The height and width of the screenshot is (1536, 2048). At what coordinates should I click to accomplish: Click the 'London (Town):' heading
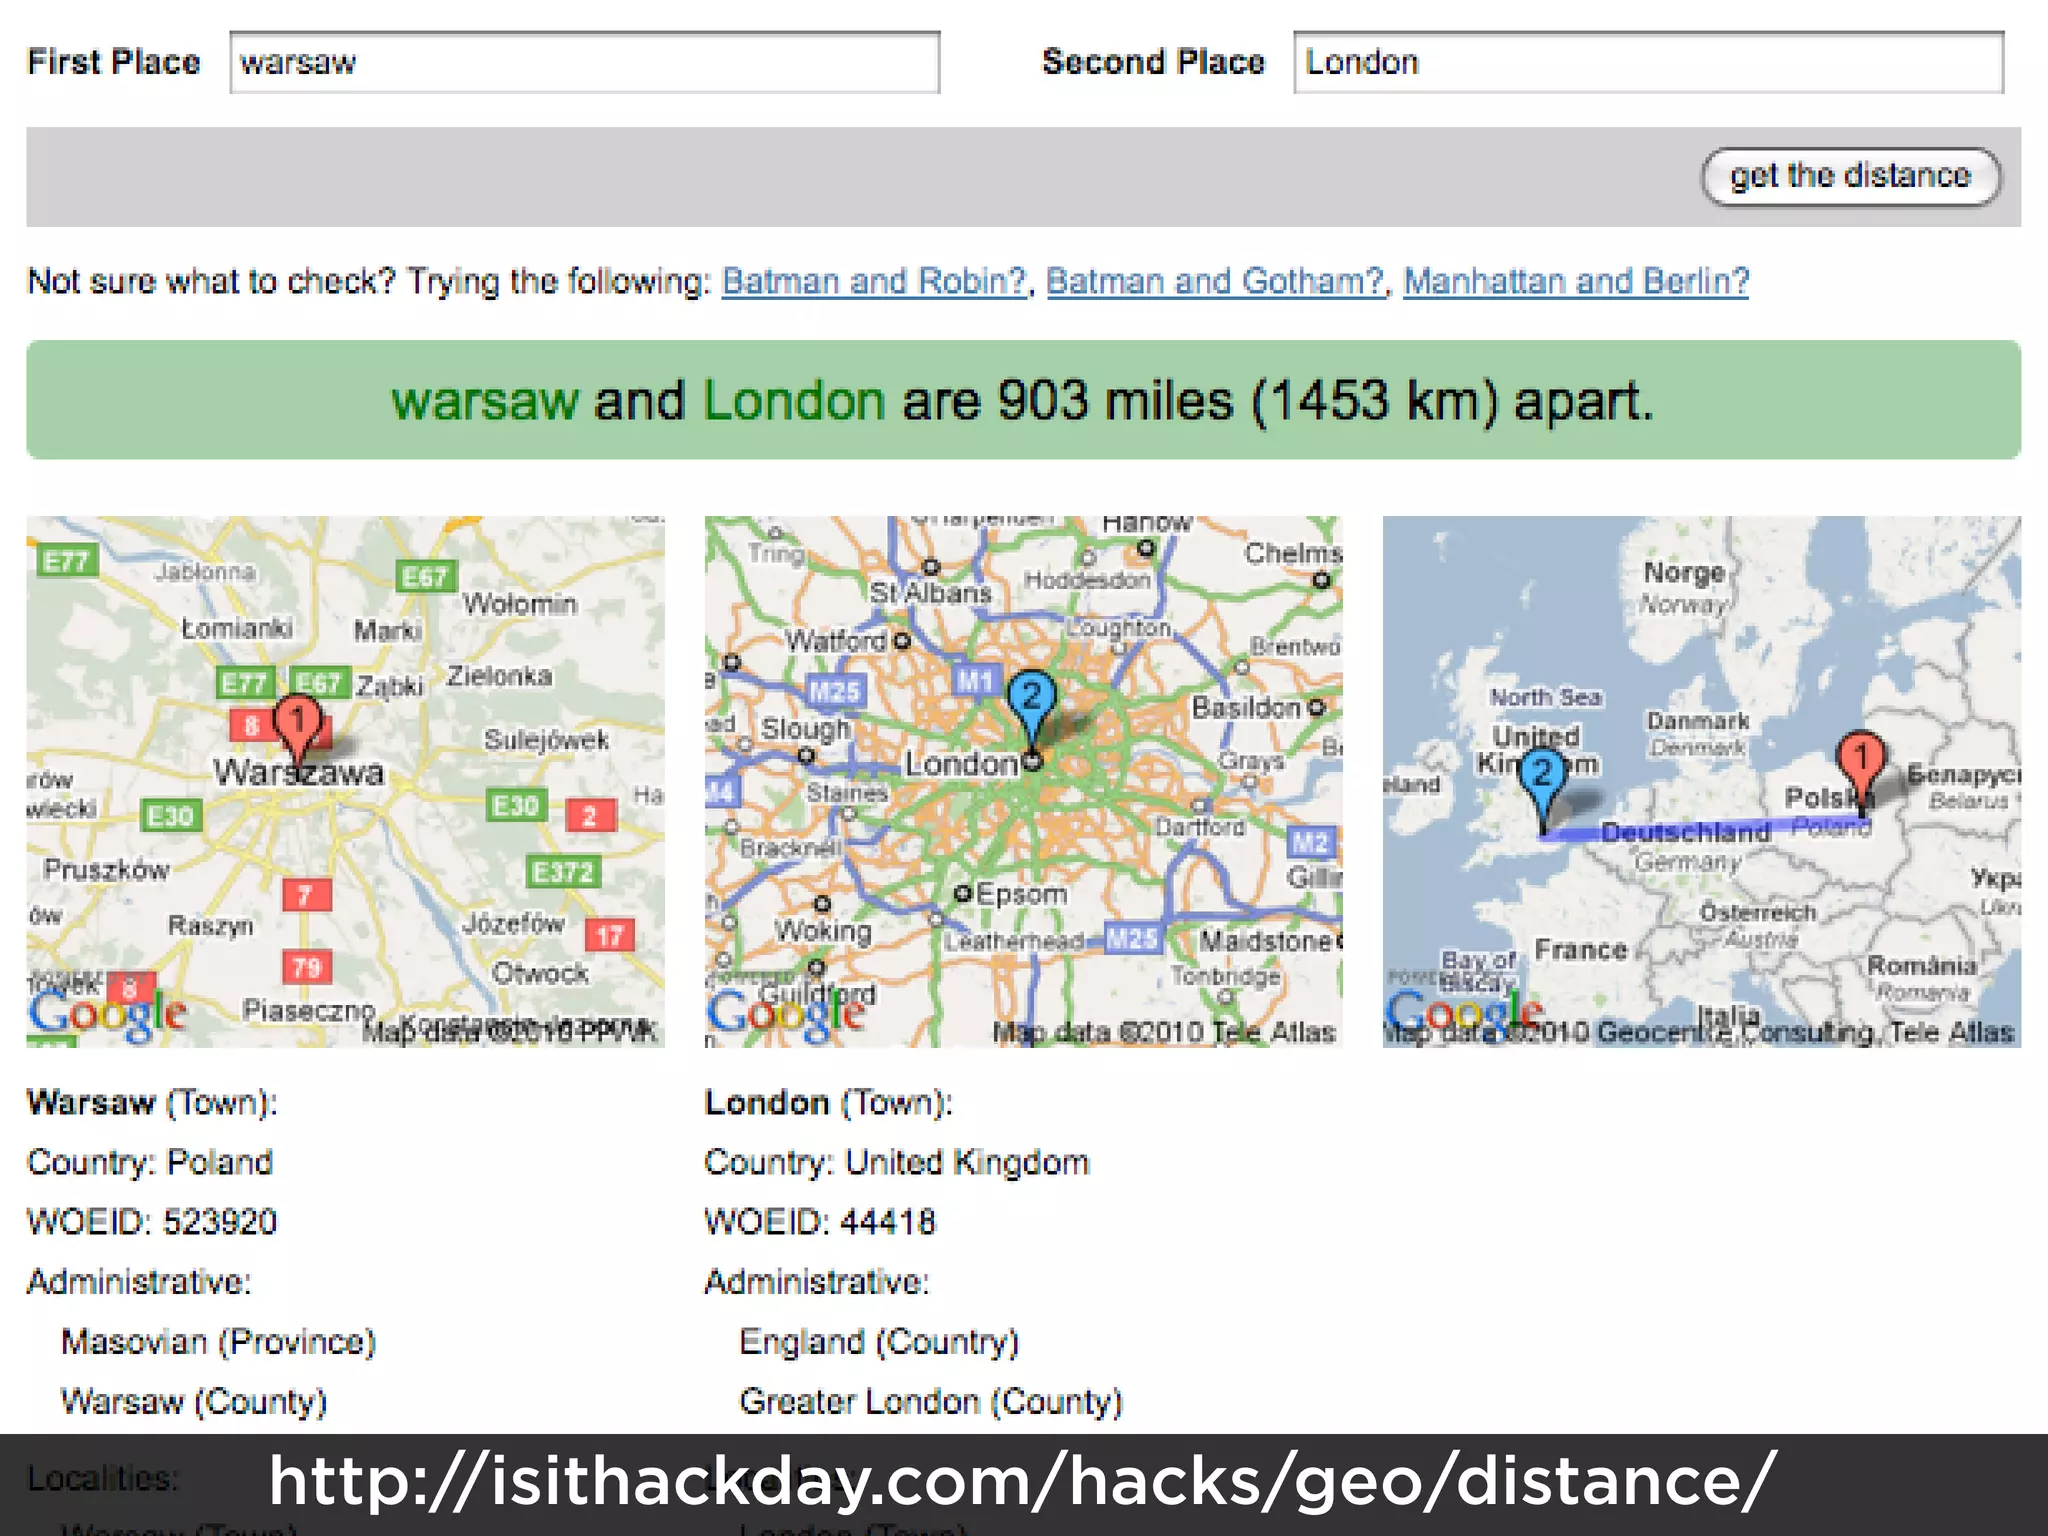pyautogui.click(x=829, y=1102)
